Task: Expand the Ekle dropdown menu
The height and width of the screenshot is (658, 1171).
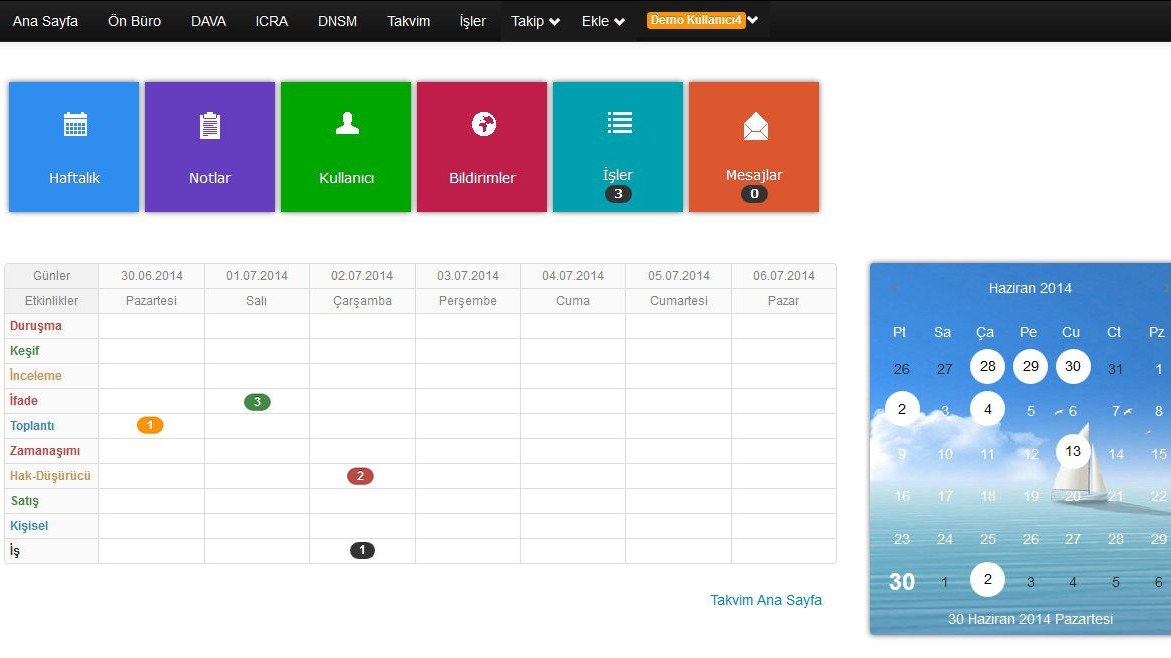Action: [603, 21]
